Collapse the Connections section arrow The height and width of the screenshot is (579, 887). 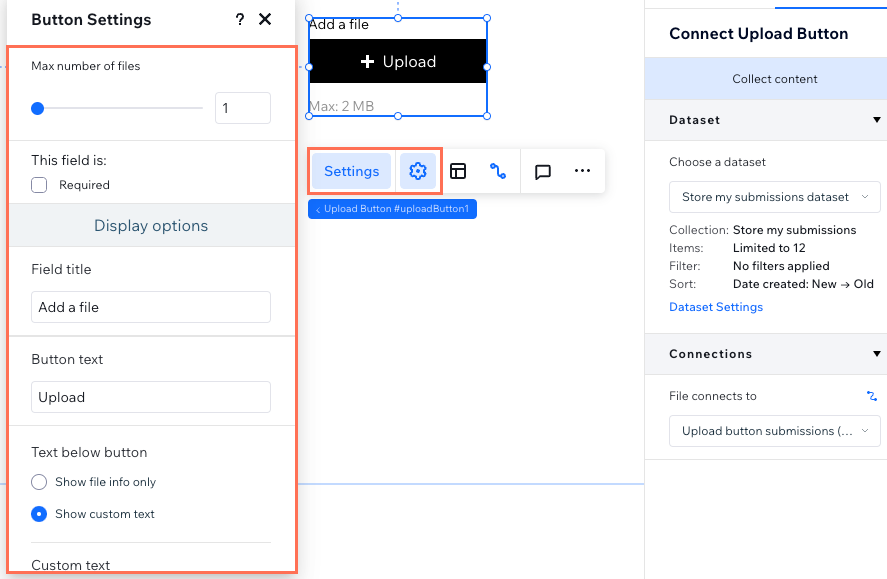pos(876,354)
